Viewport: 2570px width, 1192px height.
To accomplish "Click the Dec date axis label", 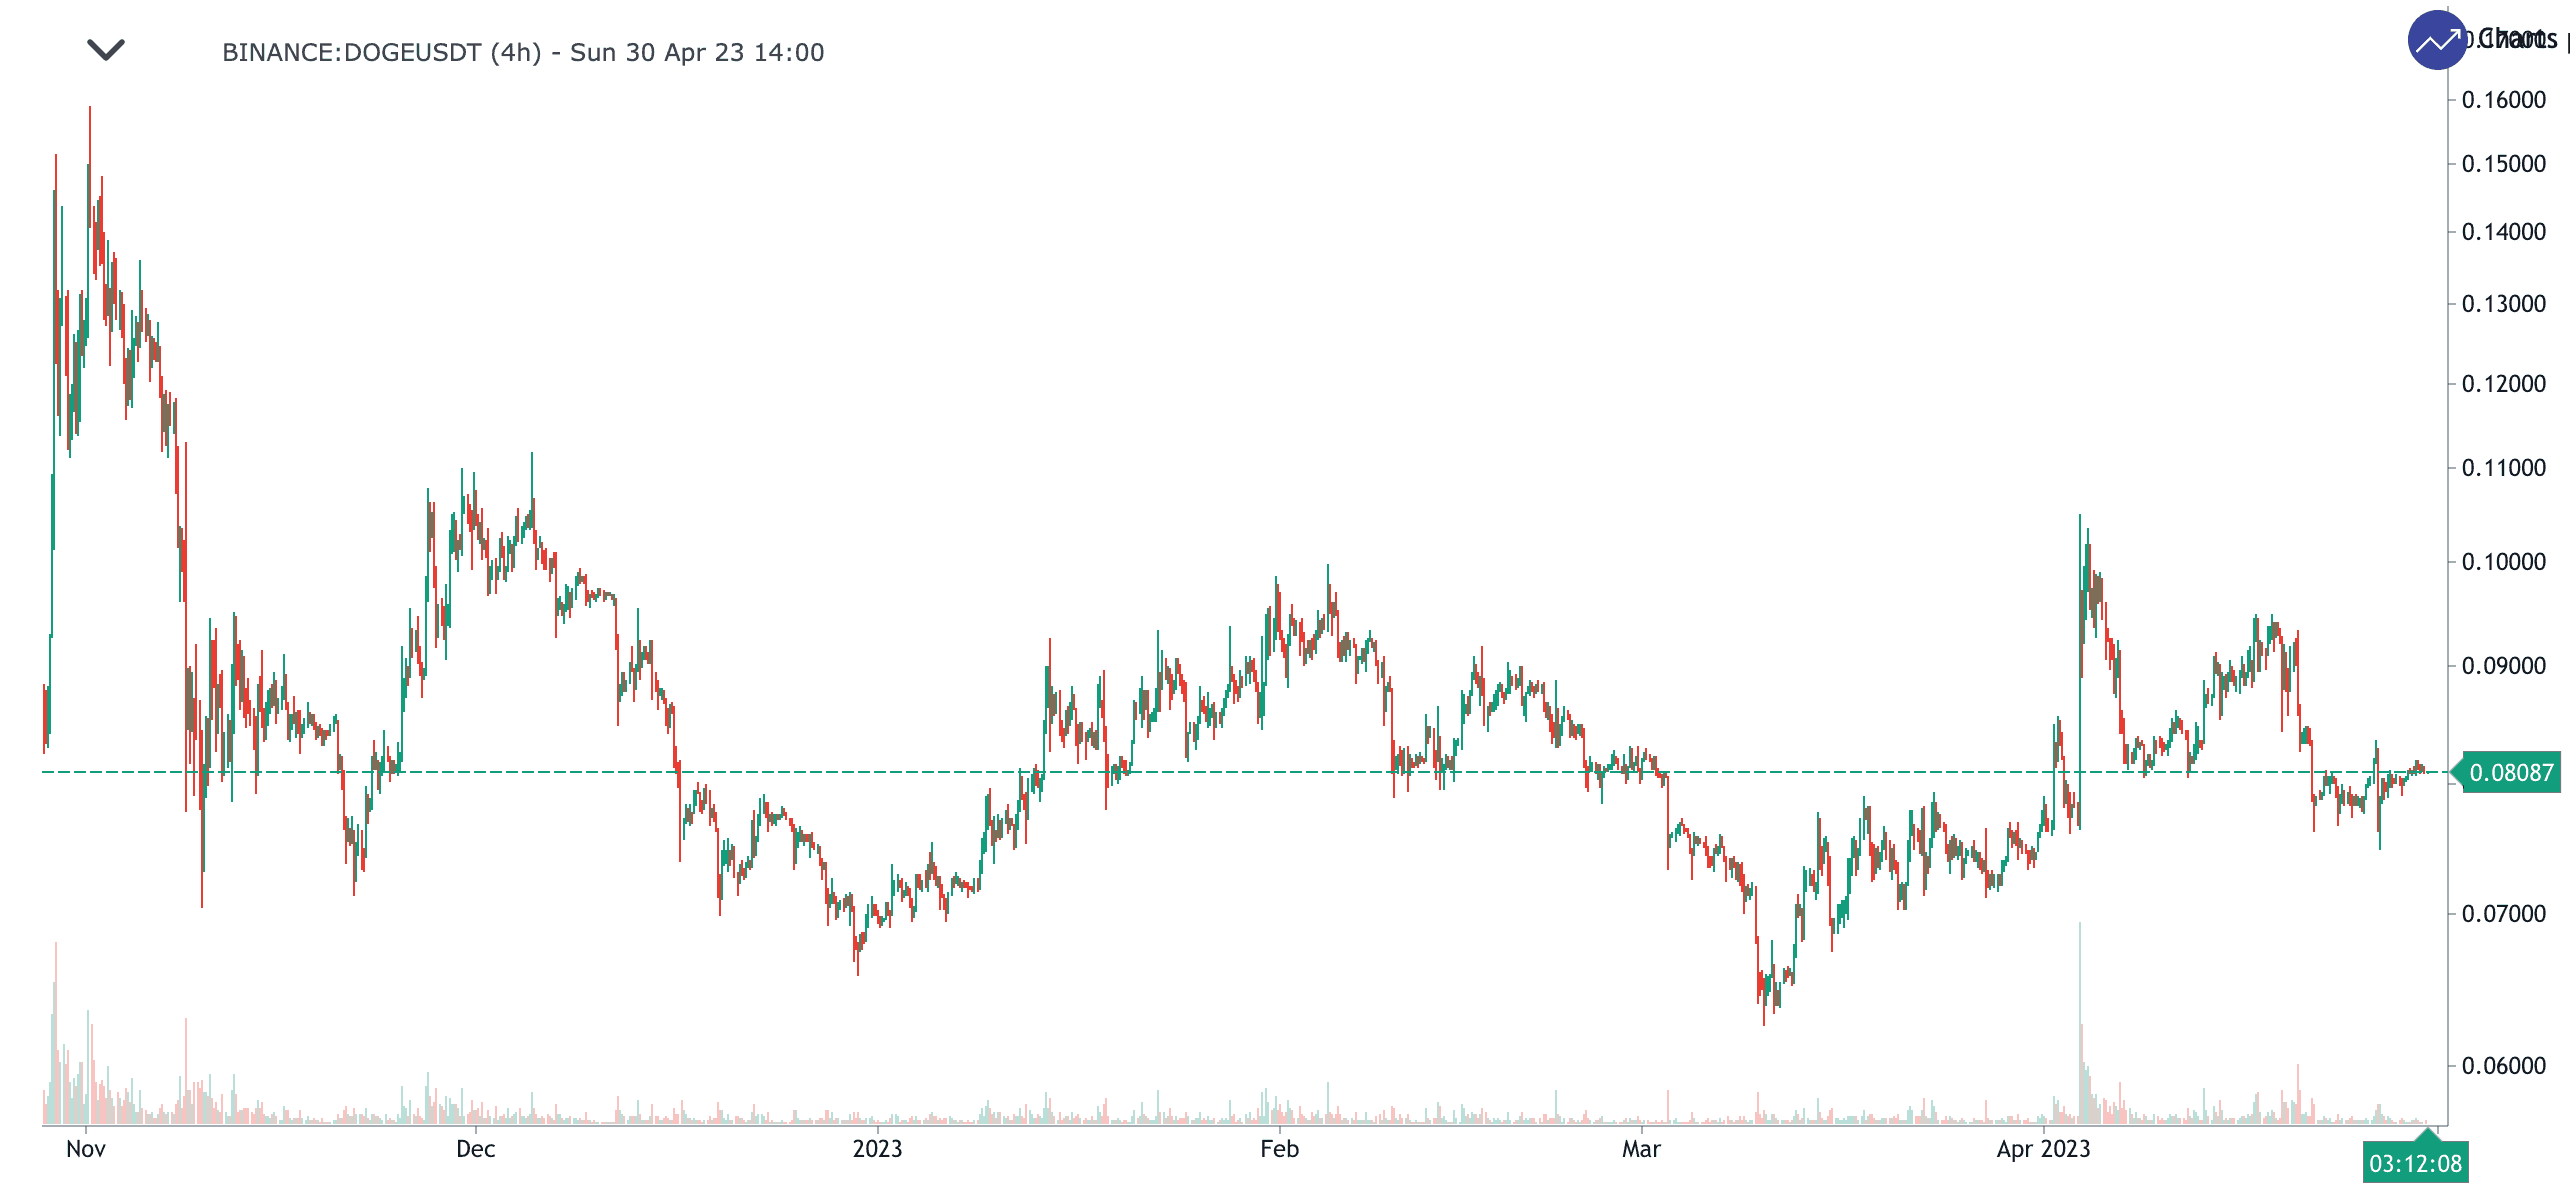I will click(476, 1149).
